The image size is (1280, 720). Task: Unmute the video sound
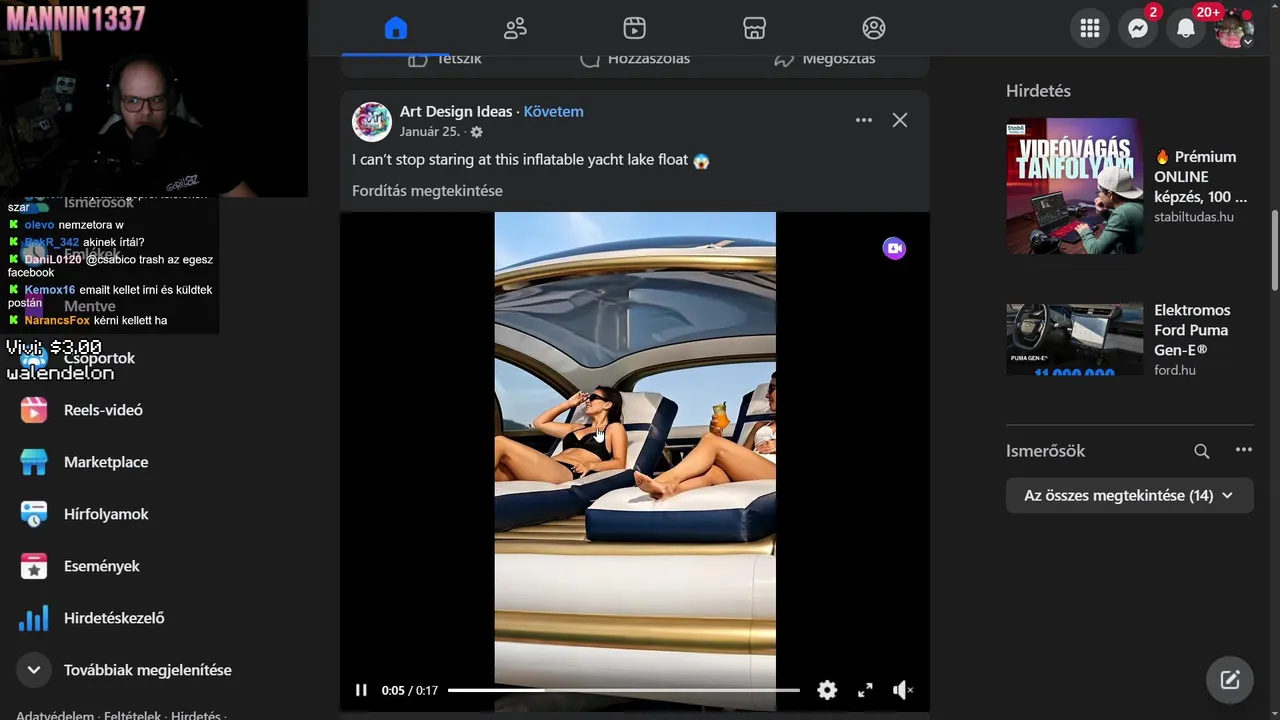pos(902,690)
